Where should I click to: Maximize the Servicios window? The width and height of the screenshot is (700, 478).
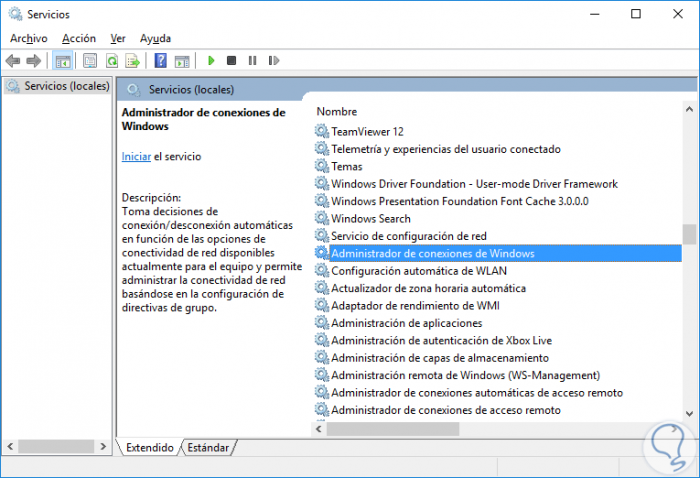[x=636, y=14]
